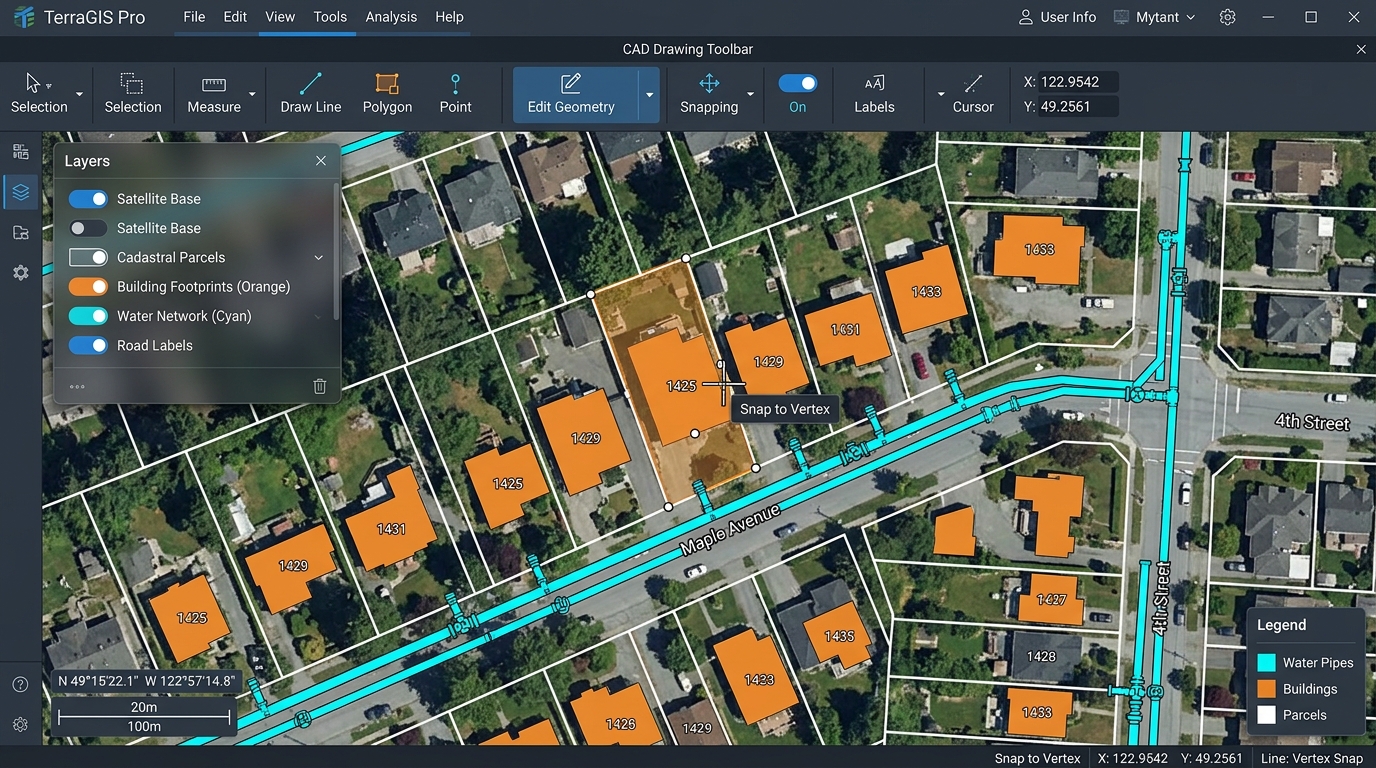
Task: Click the orange Buildings legend swatch
Action: point(1266,689)
